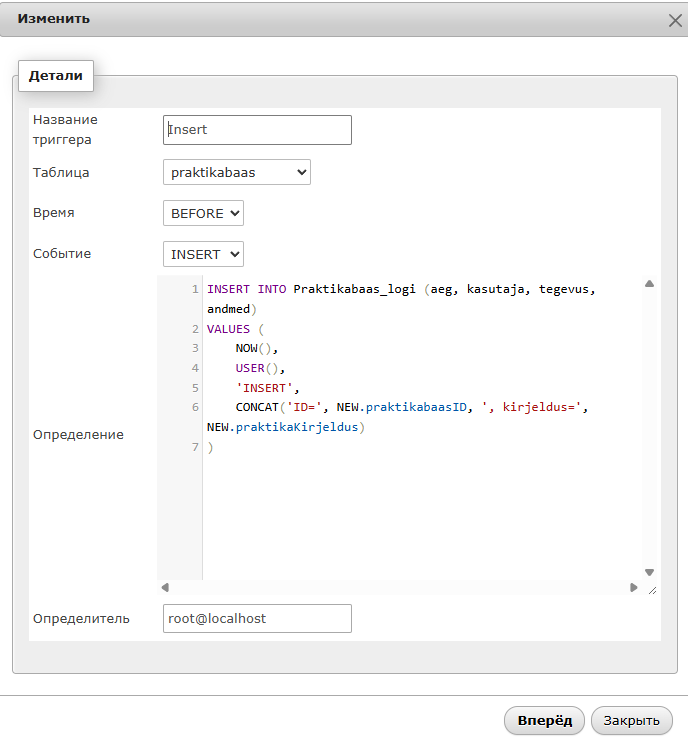688x744 pixels.
Task: Close the dialog with the X icon
Action: (x=674, y=19)
